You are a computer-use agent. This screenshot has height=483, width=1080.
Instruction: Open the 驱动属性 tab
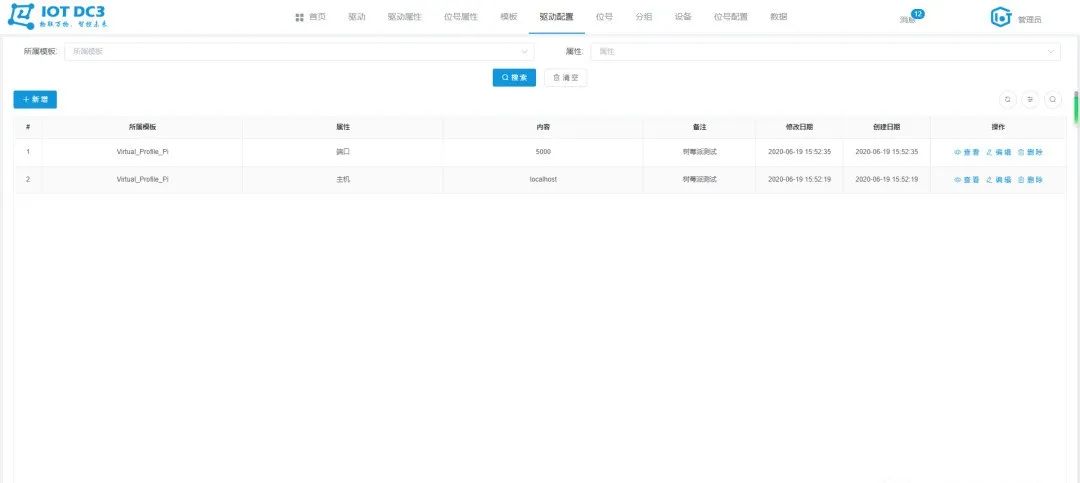tap(404, 17)
